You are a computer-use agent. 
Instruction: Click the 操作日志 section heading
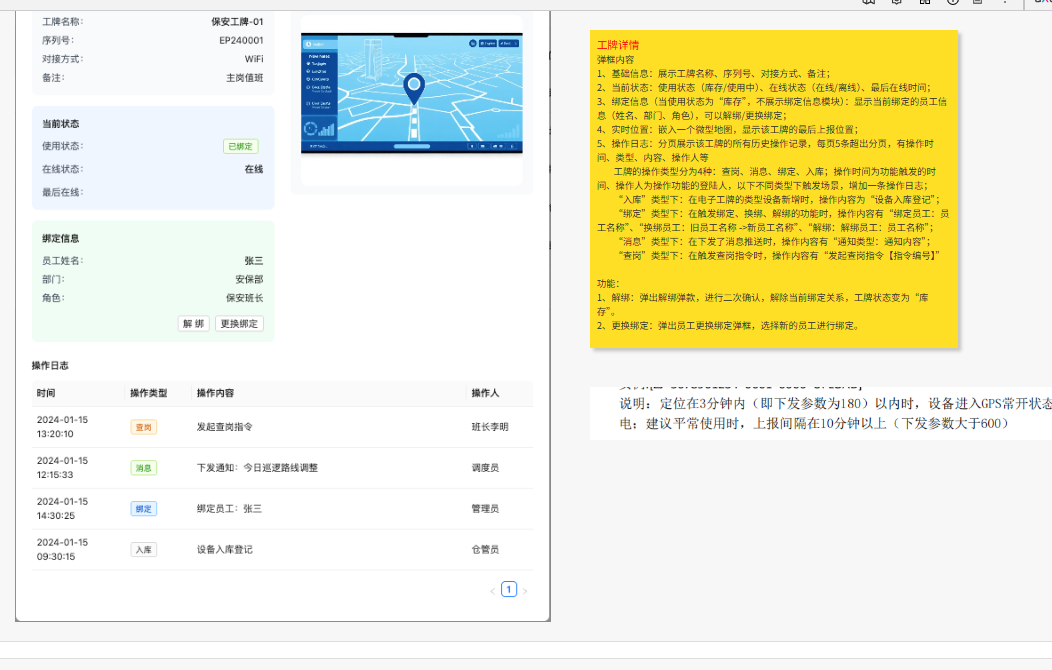coord(50,366)
